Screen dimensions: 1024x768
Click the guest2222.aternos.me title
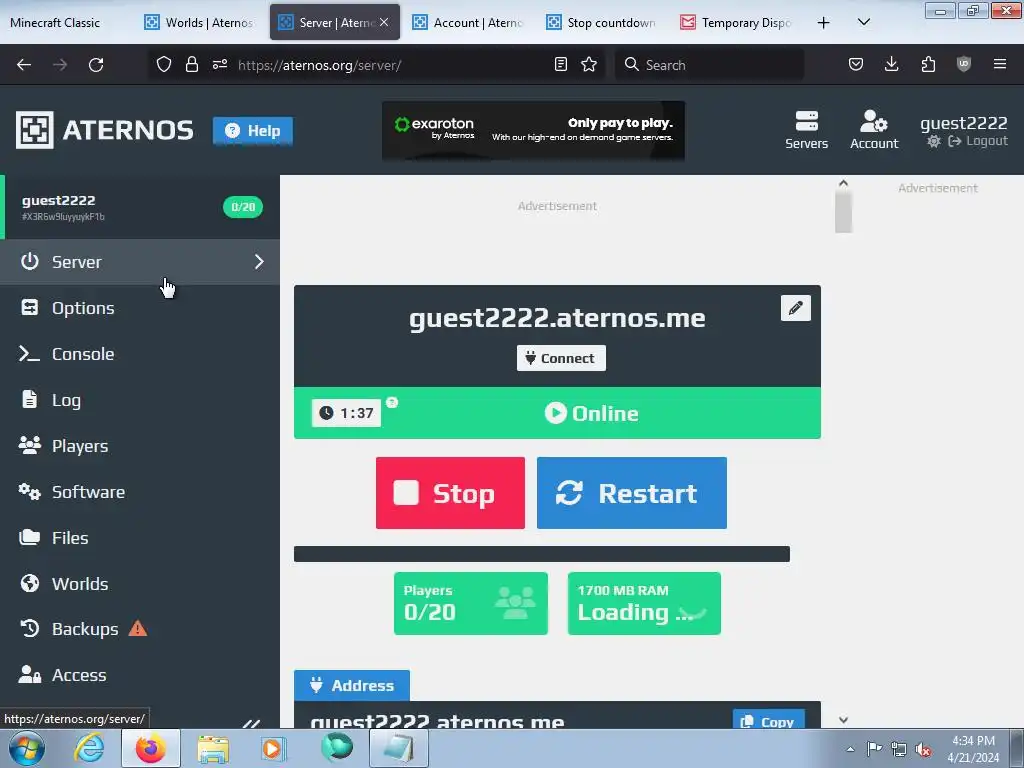[557, 318]
